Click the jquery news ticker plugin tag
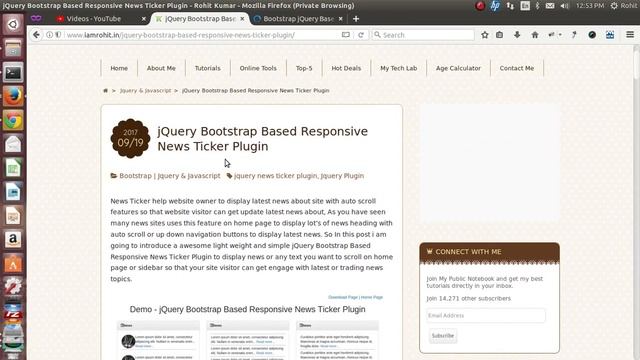 click(275, 176)
